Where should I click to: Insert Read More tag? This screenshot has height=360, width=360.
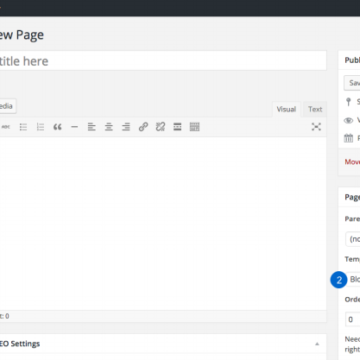coord(177,127)
